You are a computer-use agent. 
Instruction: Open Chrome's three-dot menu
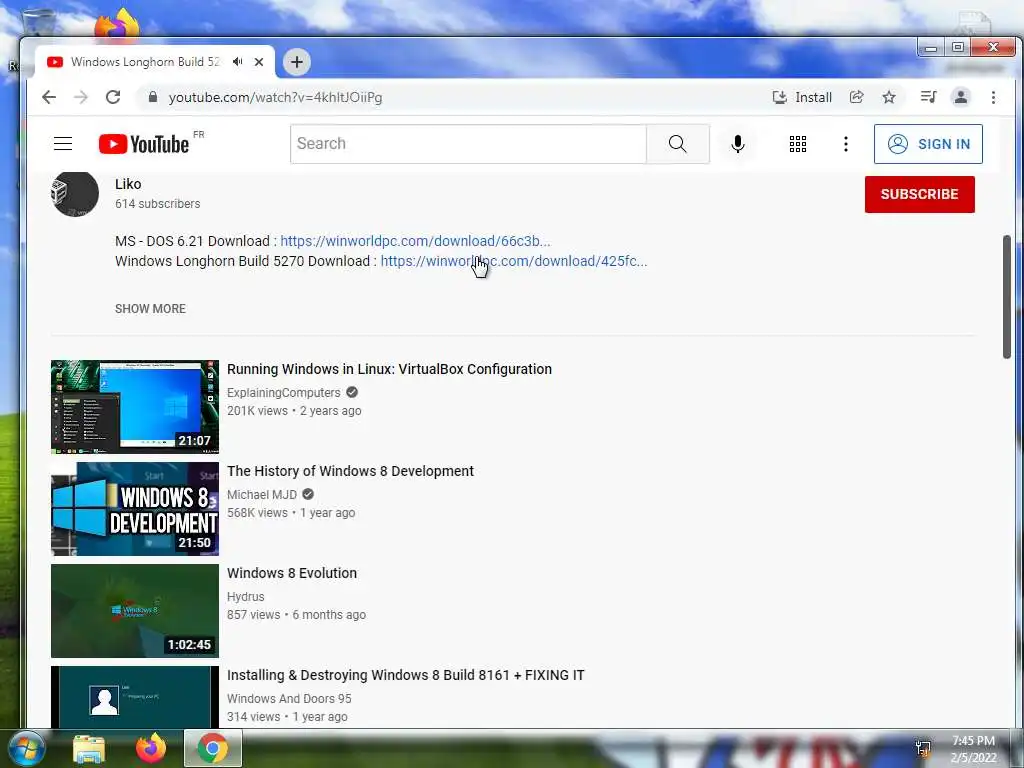click(993, 97)
